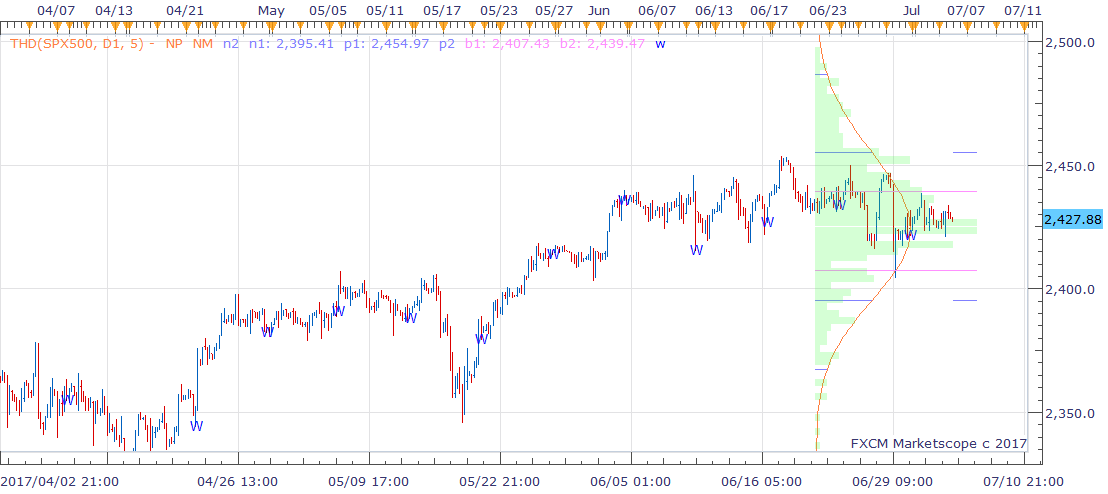1108x494 pixels.
Task: Click the 05/23 date label on top axis
Action: tap(498, 11)
